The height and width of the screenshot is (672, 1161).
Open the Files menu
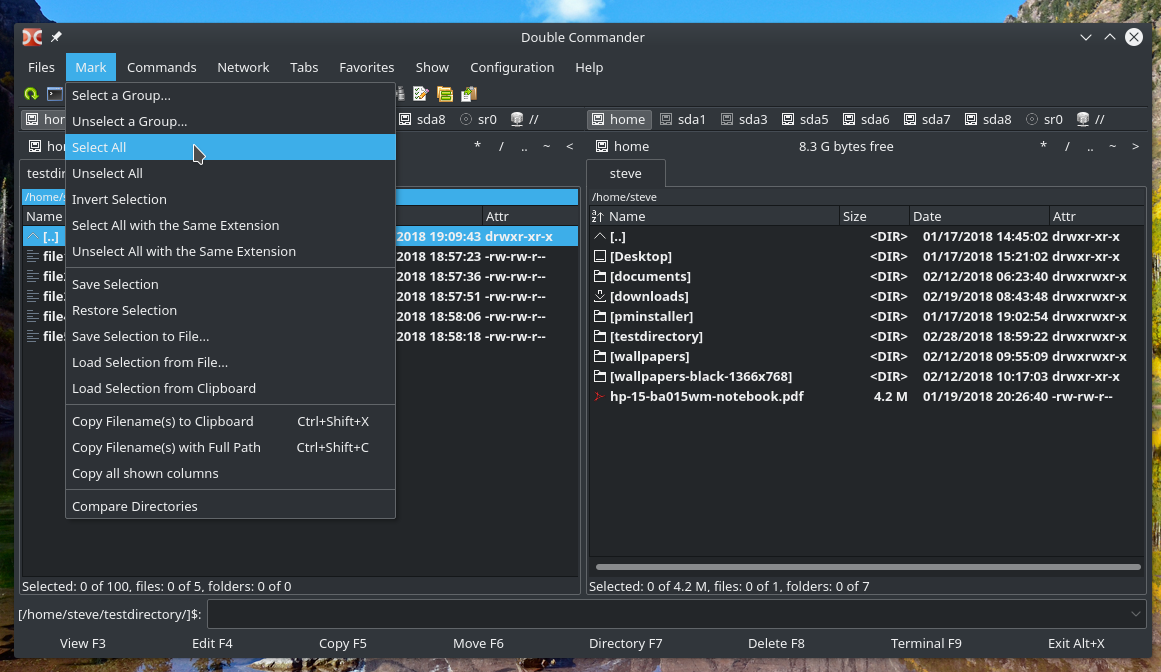click(x=41, y=67)
